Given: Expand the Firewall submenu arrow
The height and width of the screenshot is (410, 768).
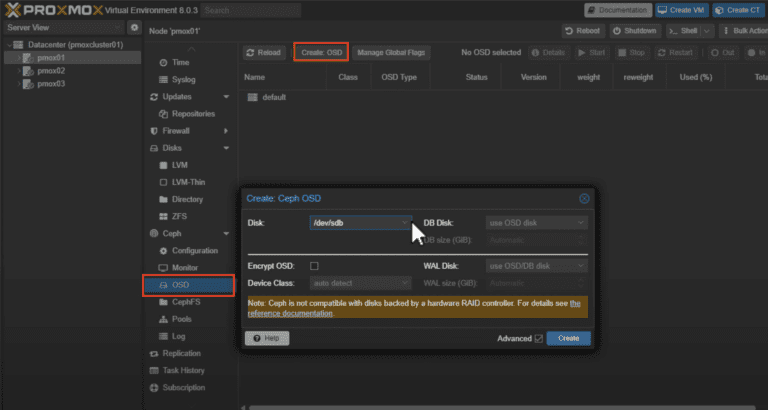Looking at the screenshot, I should tap(226, 131).
